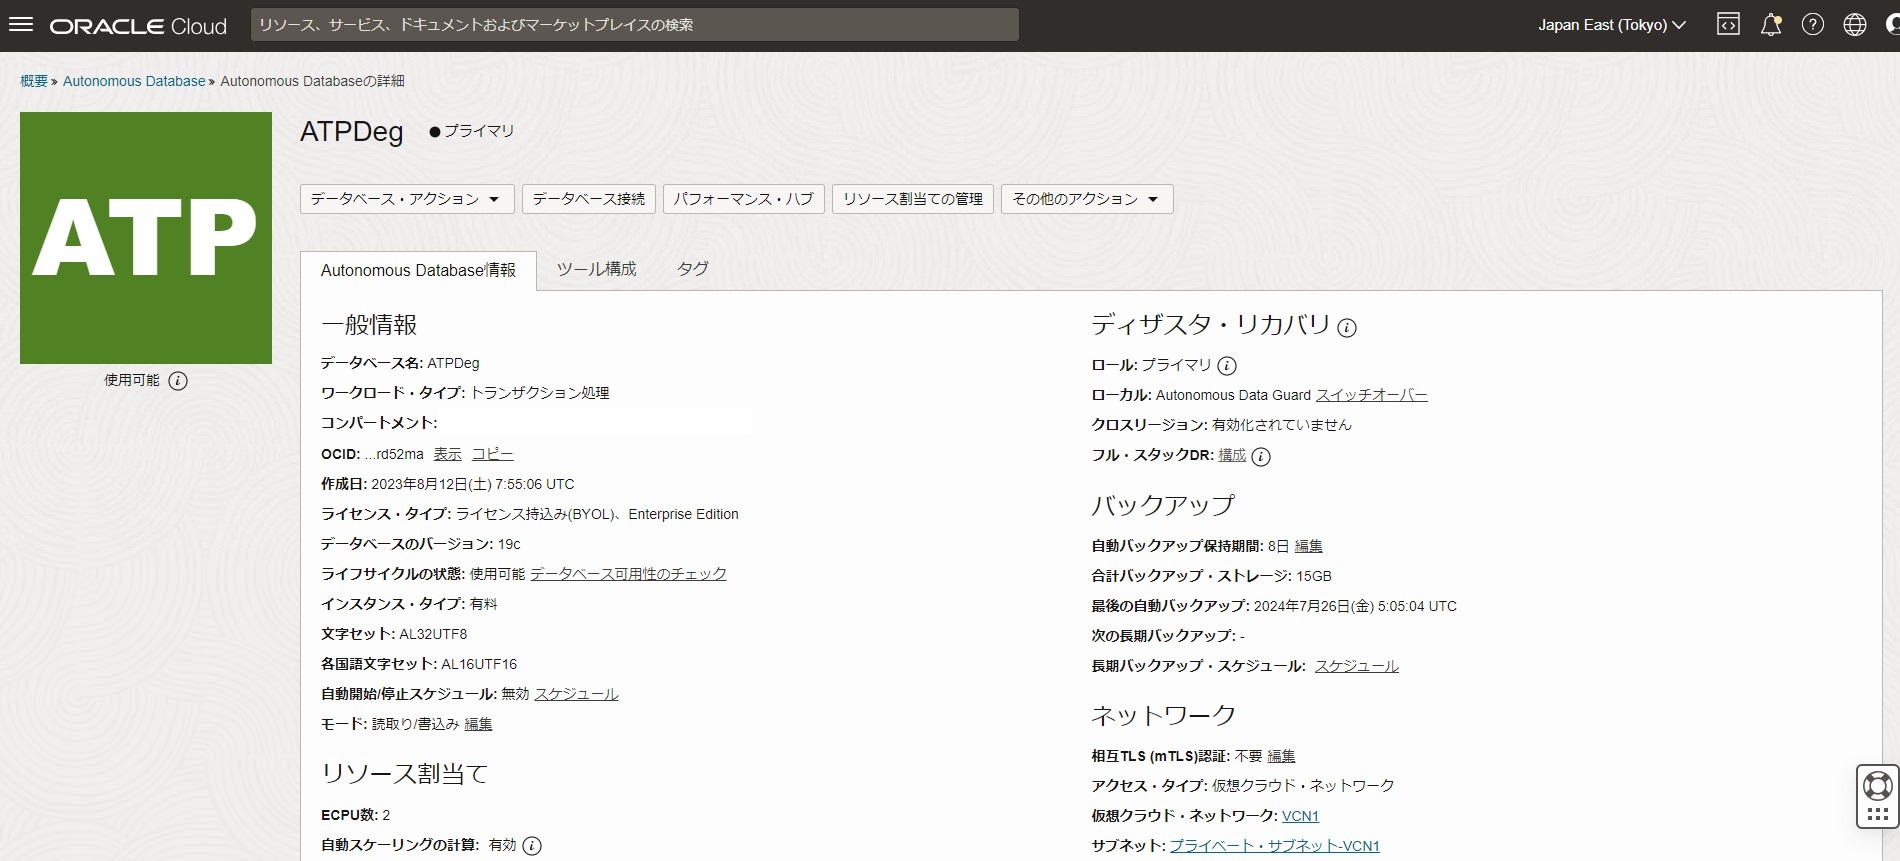Click the スイッチオーバー link
The height and width of the screenshot is (861, 1900).
(1371, 395)
